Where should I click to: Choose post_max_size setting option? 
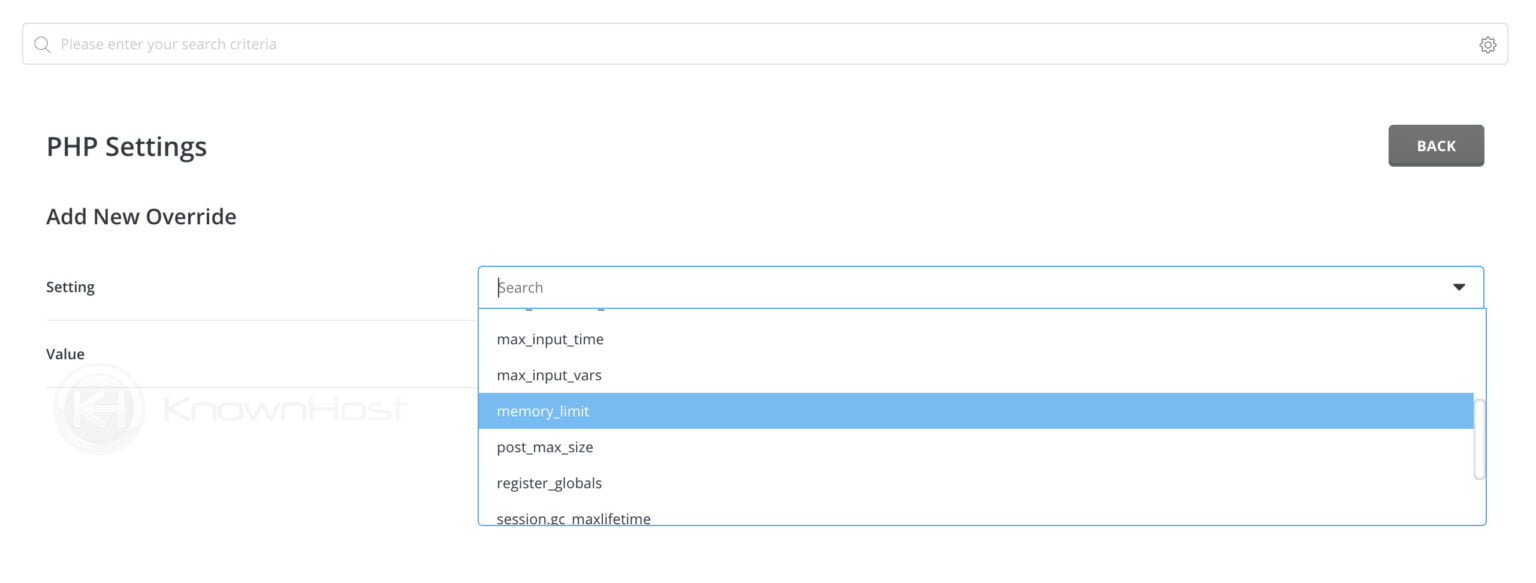[545, 447]
